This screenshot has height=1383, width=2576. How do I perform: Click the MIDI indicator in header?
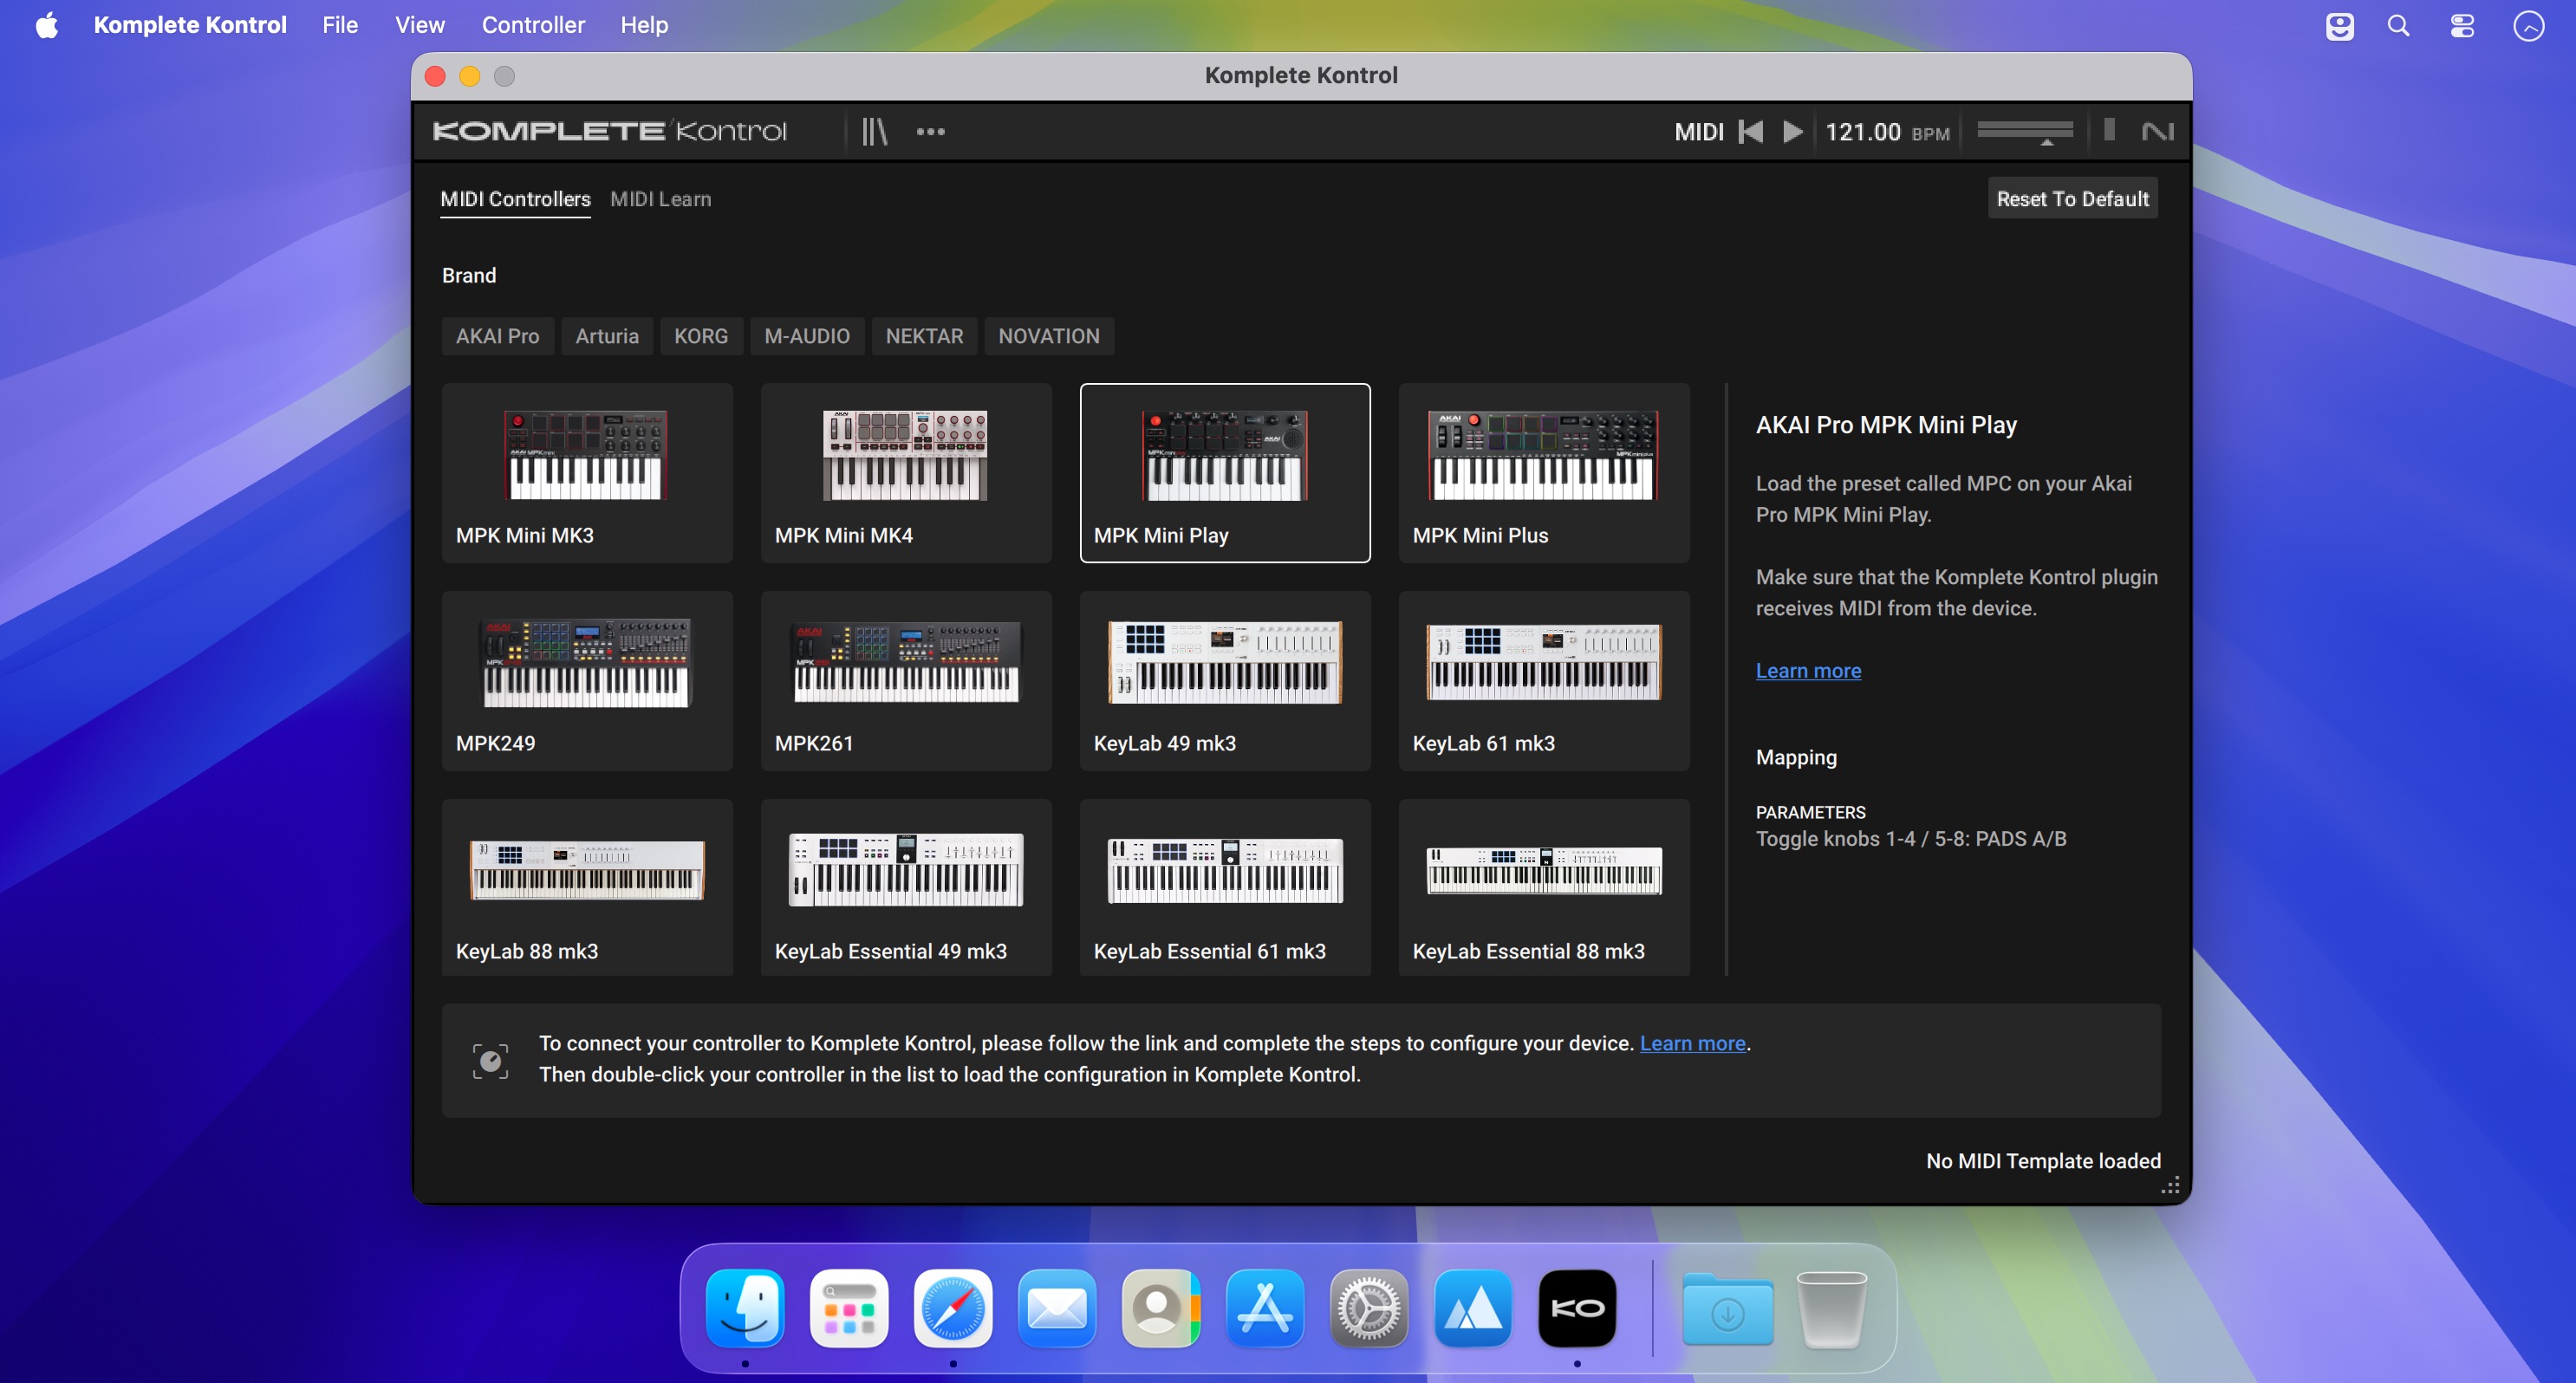coord(1698,131)
